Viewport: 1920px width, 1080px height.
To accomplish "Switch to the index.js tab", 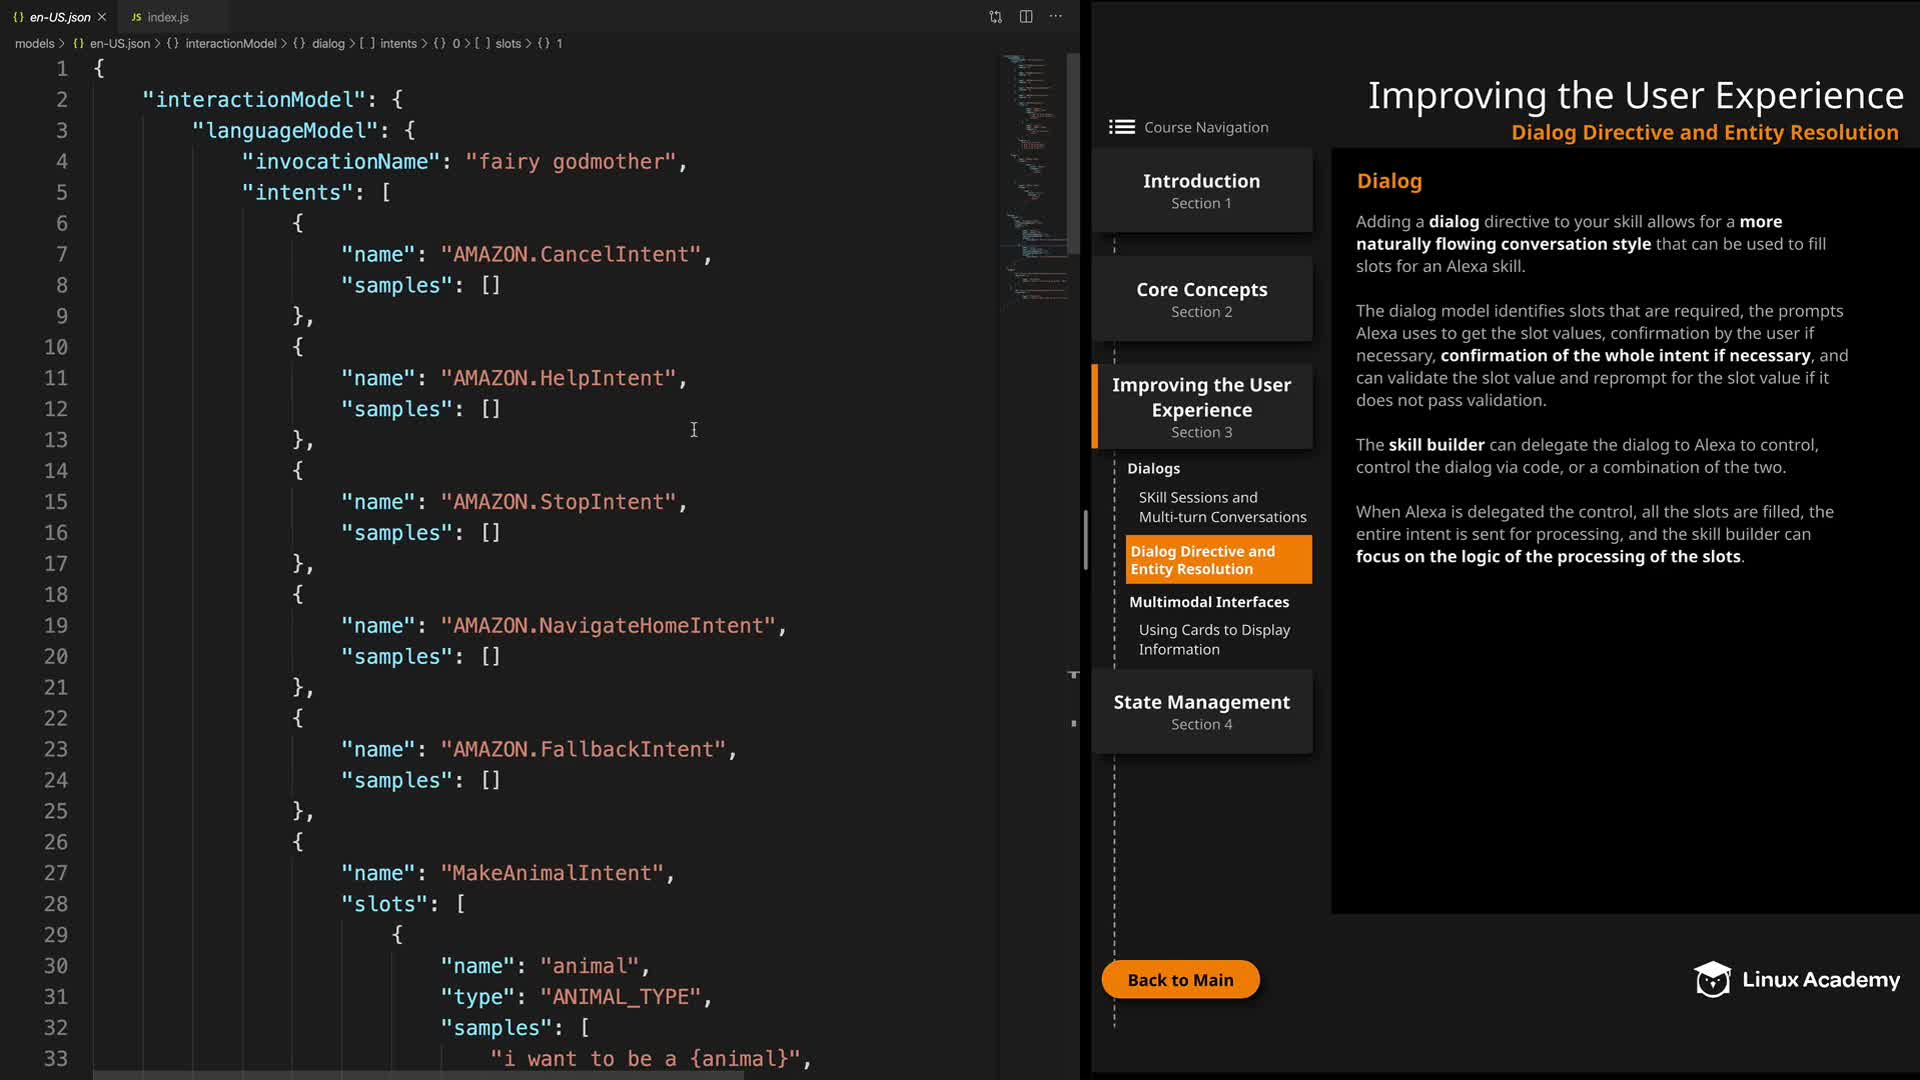I will point(168,17).
